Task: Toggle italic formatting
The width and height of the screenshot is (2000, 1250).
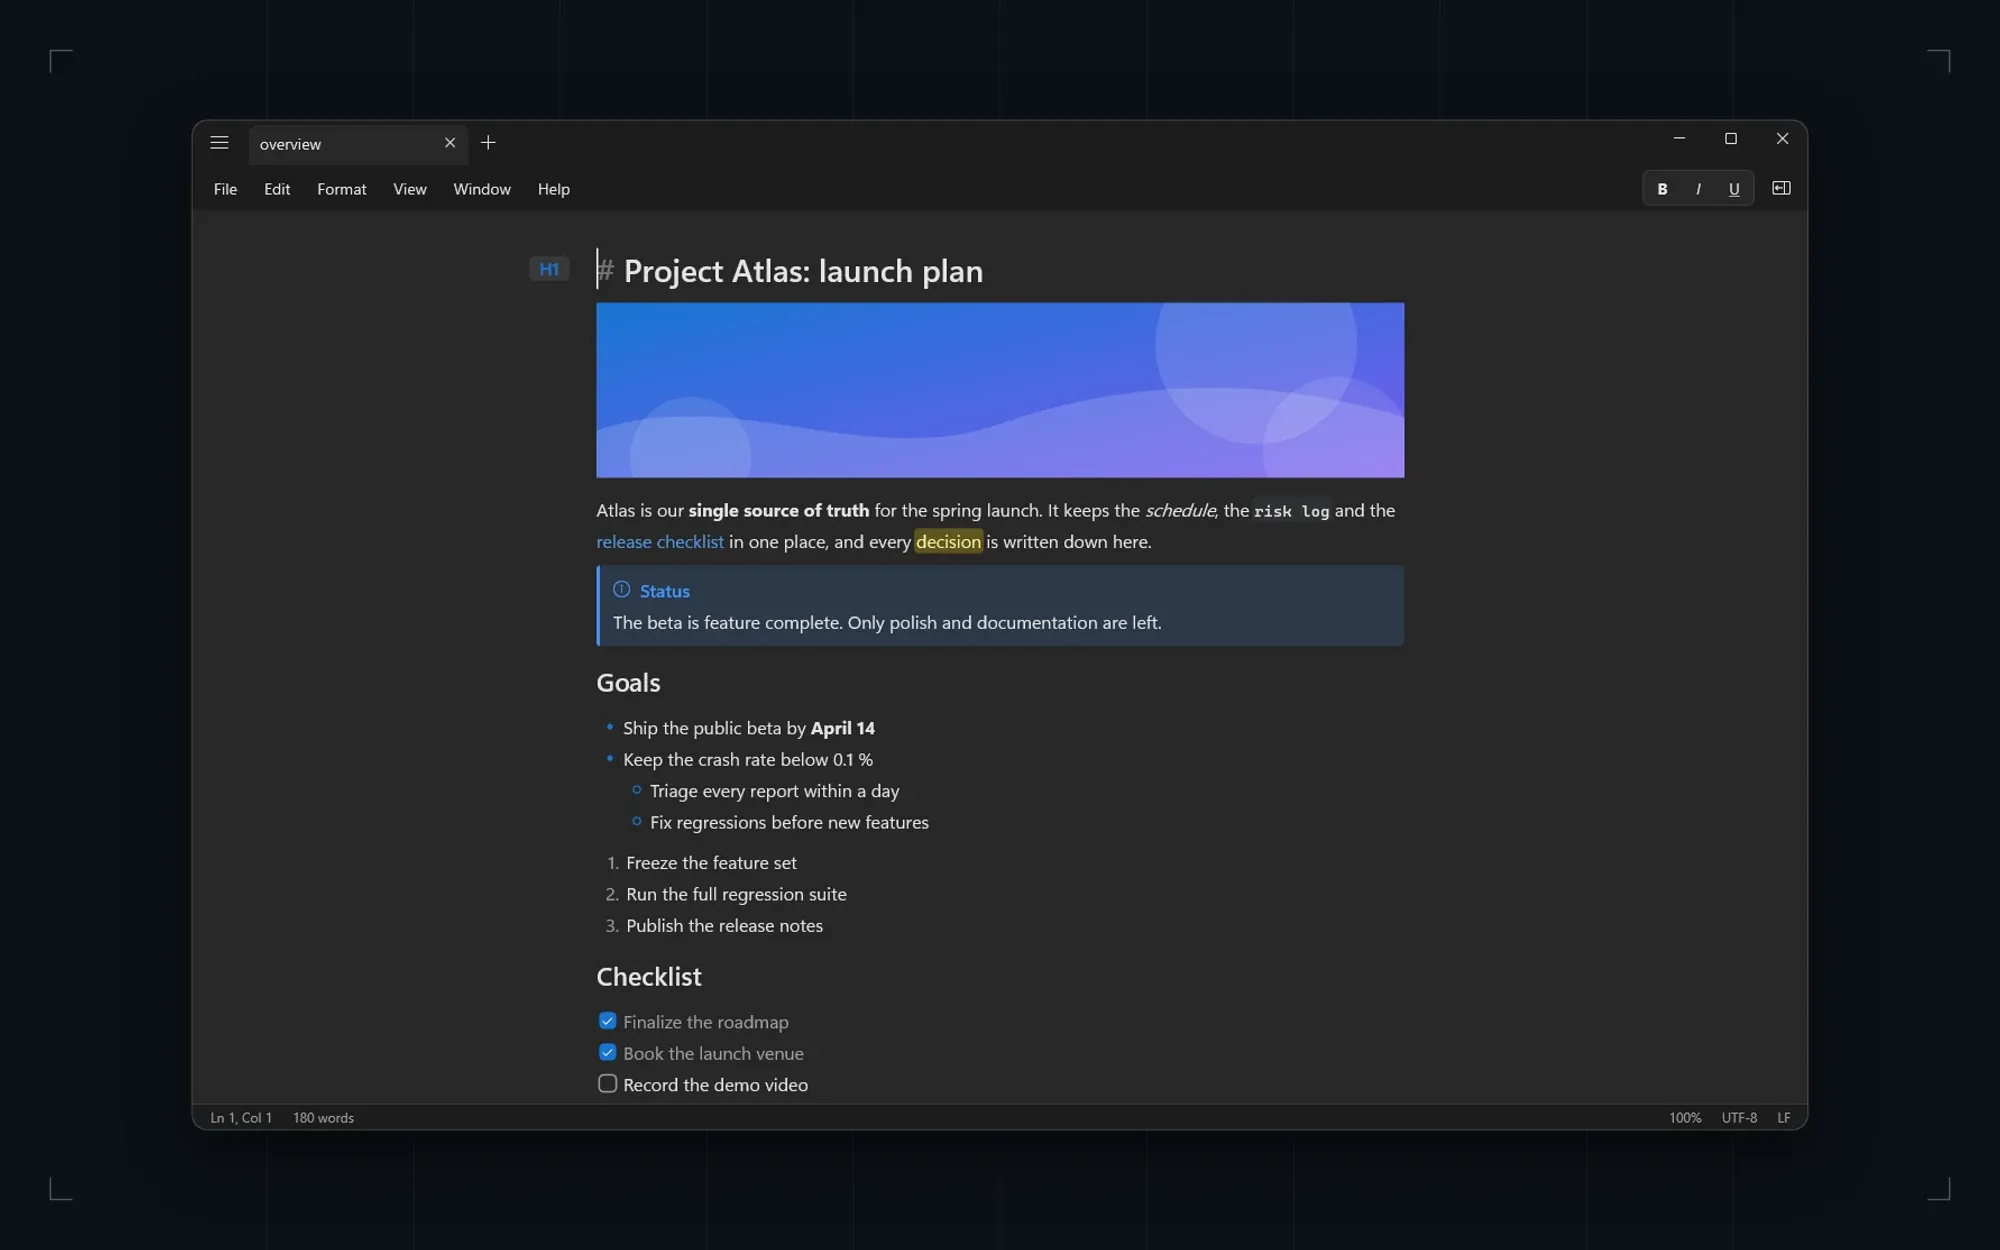Action: pyautogui.click(x=1698, y=189)
